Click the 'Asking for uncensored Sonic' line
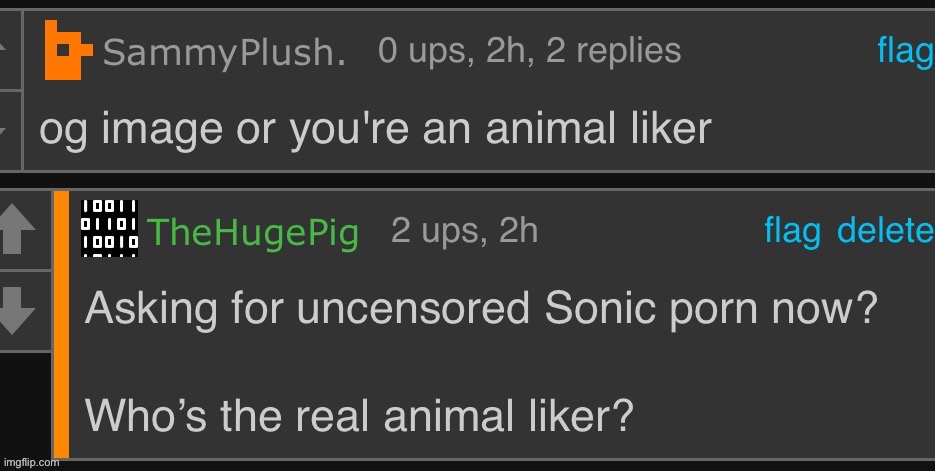 click(x=480, y=309)
